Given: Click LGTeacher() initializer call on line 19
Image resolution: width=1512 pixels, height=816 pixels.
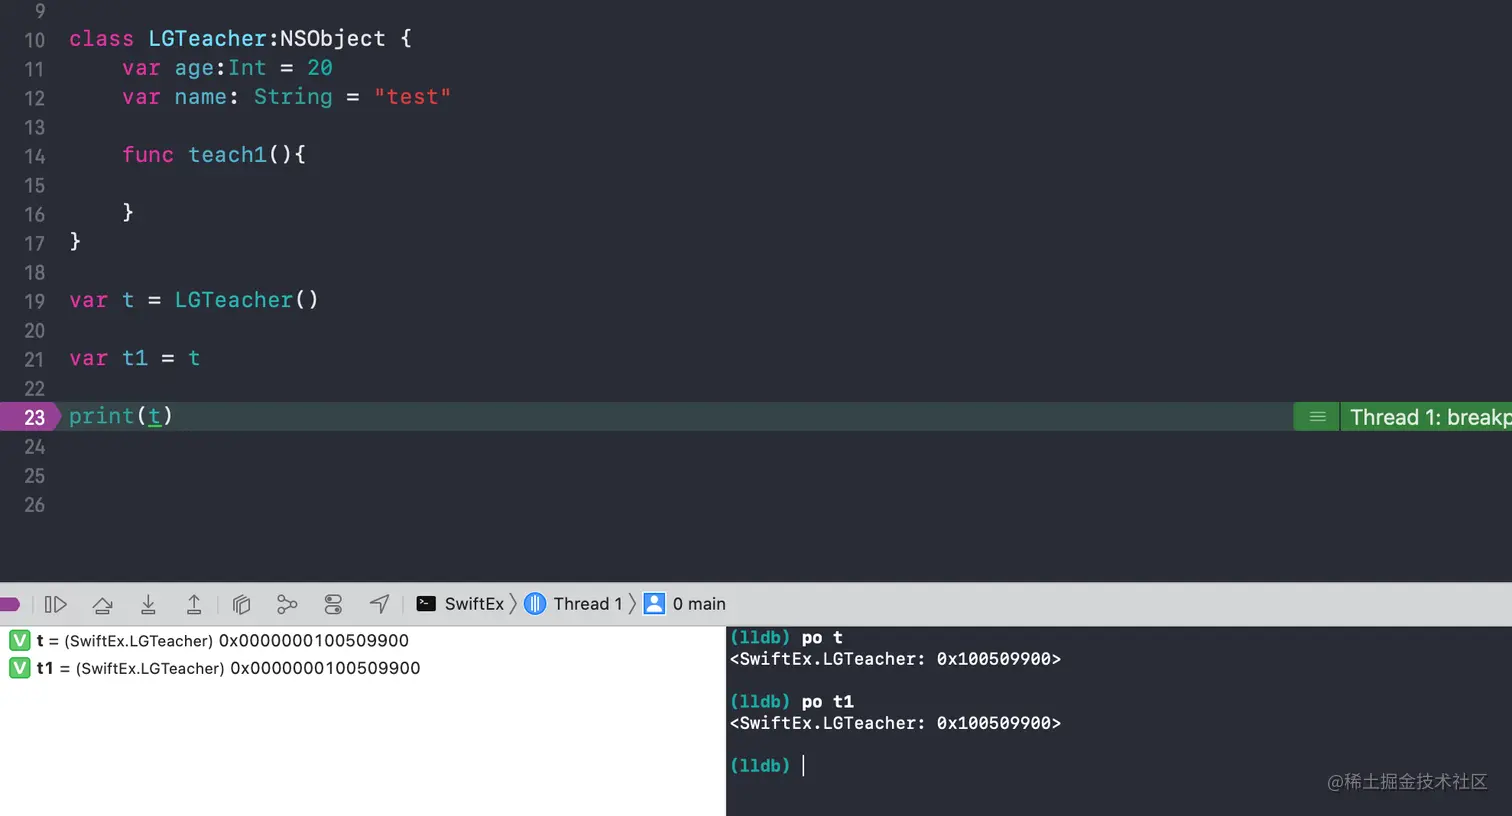Looking at the screenshot, I should point(246,300).
